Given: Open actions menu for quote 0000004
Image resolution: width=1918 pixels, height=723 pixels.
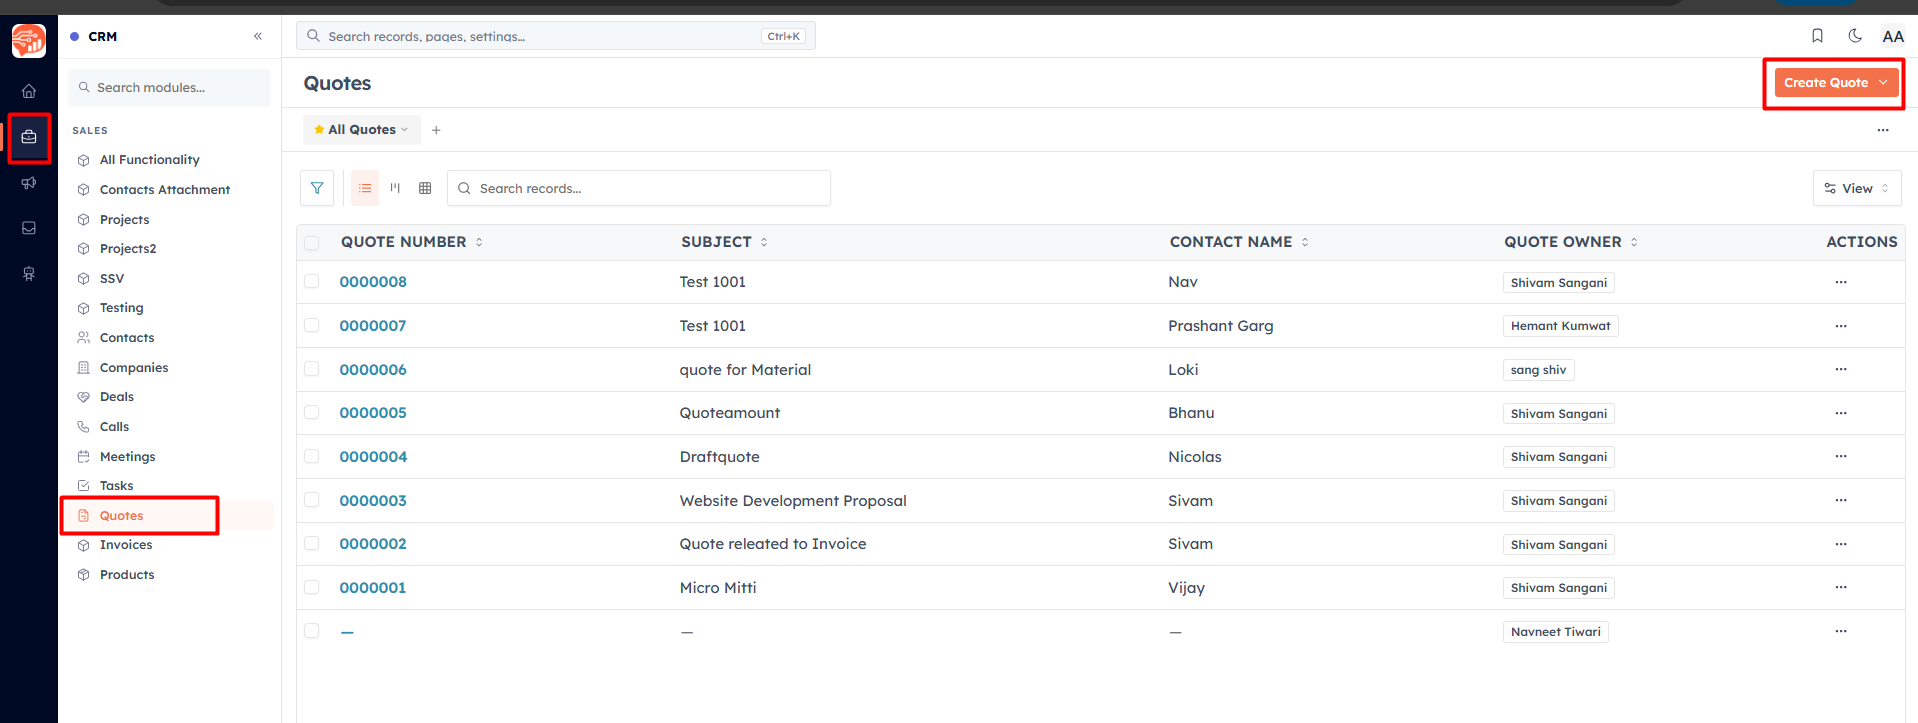Looking at the screenshot, I should pos(1841,456).
